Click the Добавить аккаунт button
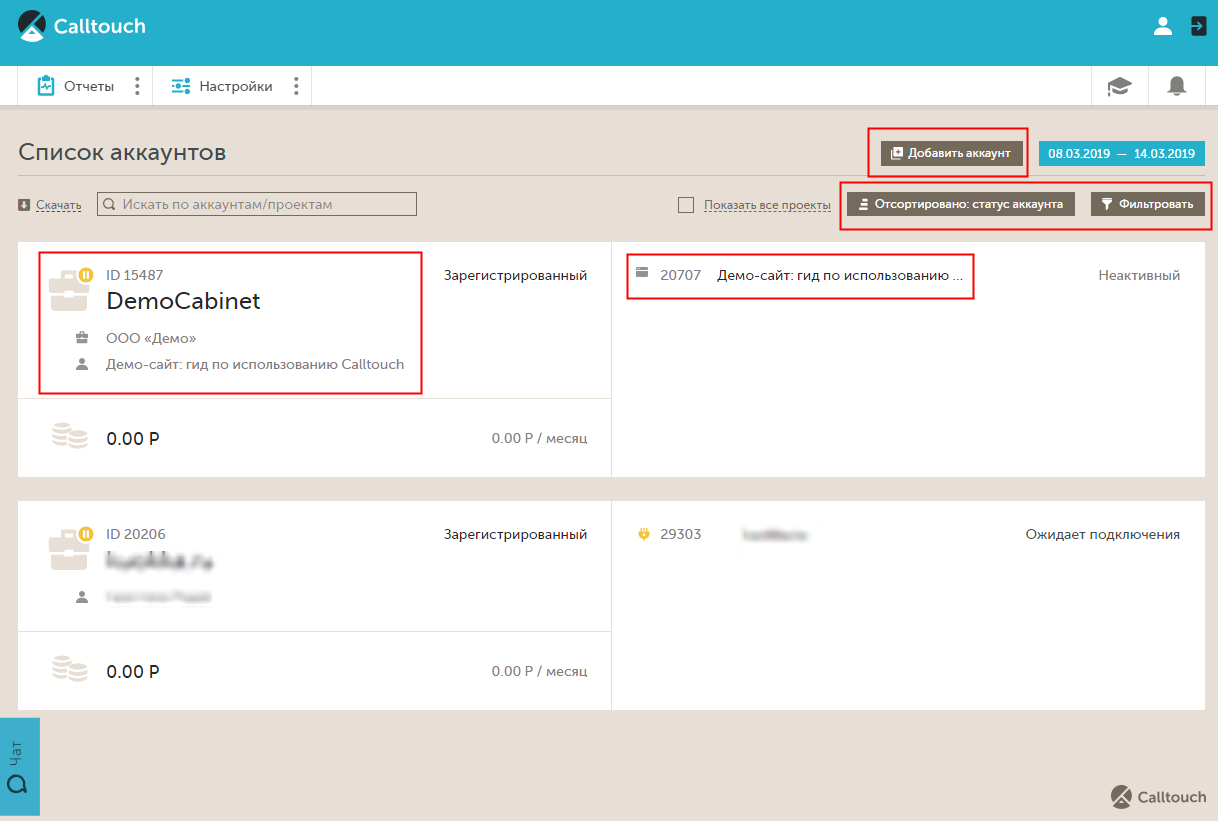The height and width of the screenshot is (821, 1218). (x=951, y=153)
